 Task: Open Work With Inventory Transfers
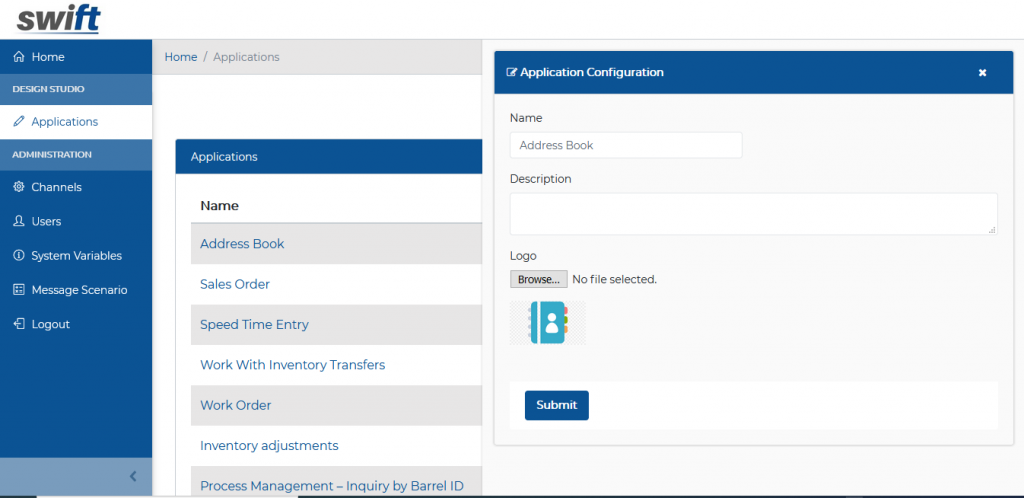tap(292, 365)
